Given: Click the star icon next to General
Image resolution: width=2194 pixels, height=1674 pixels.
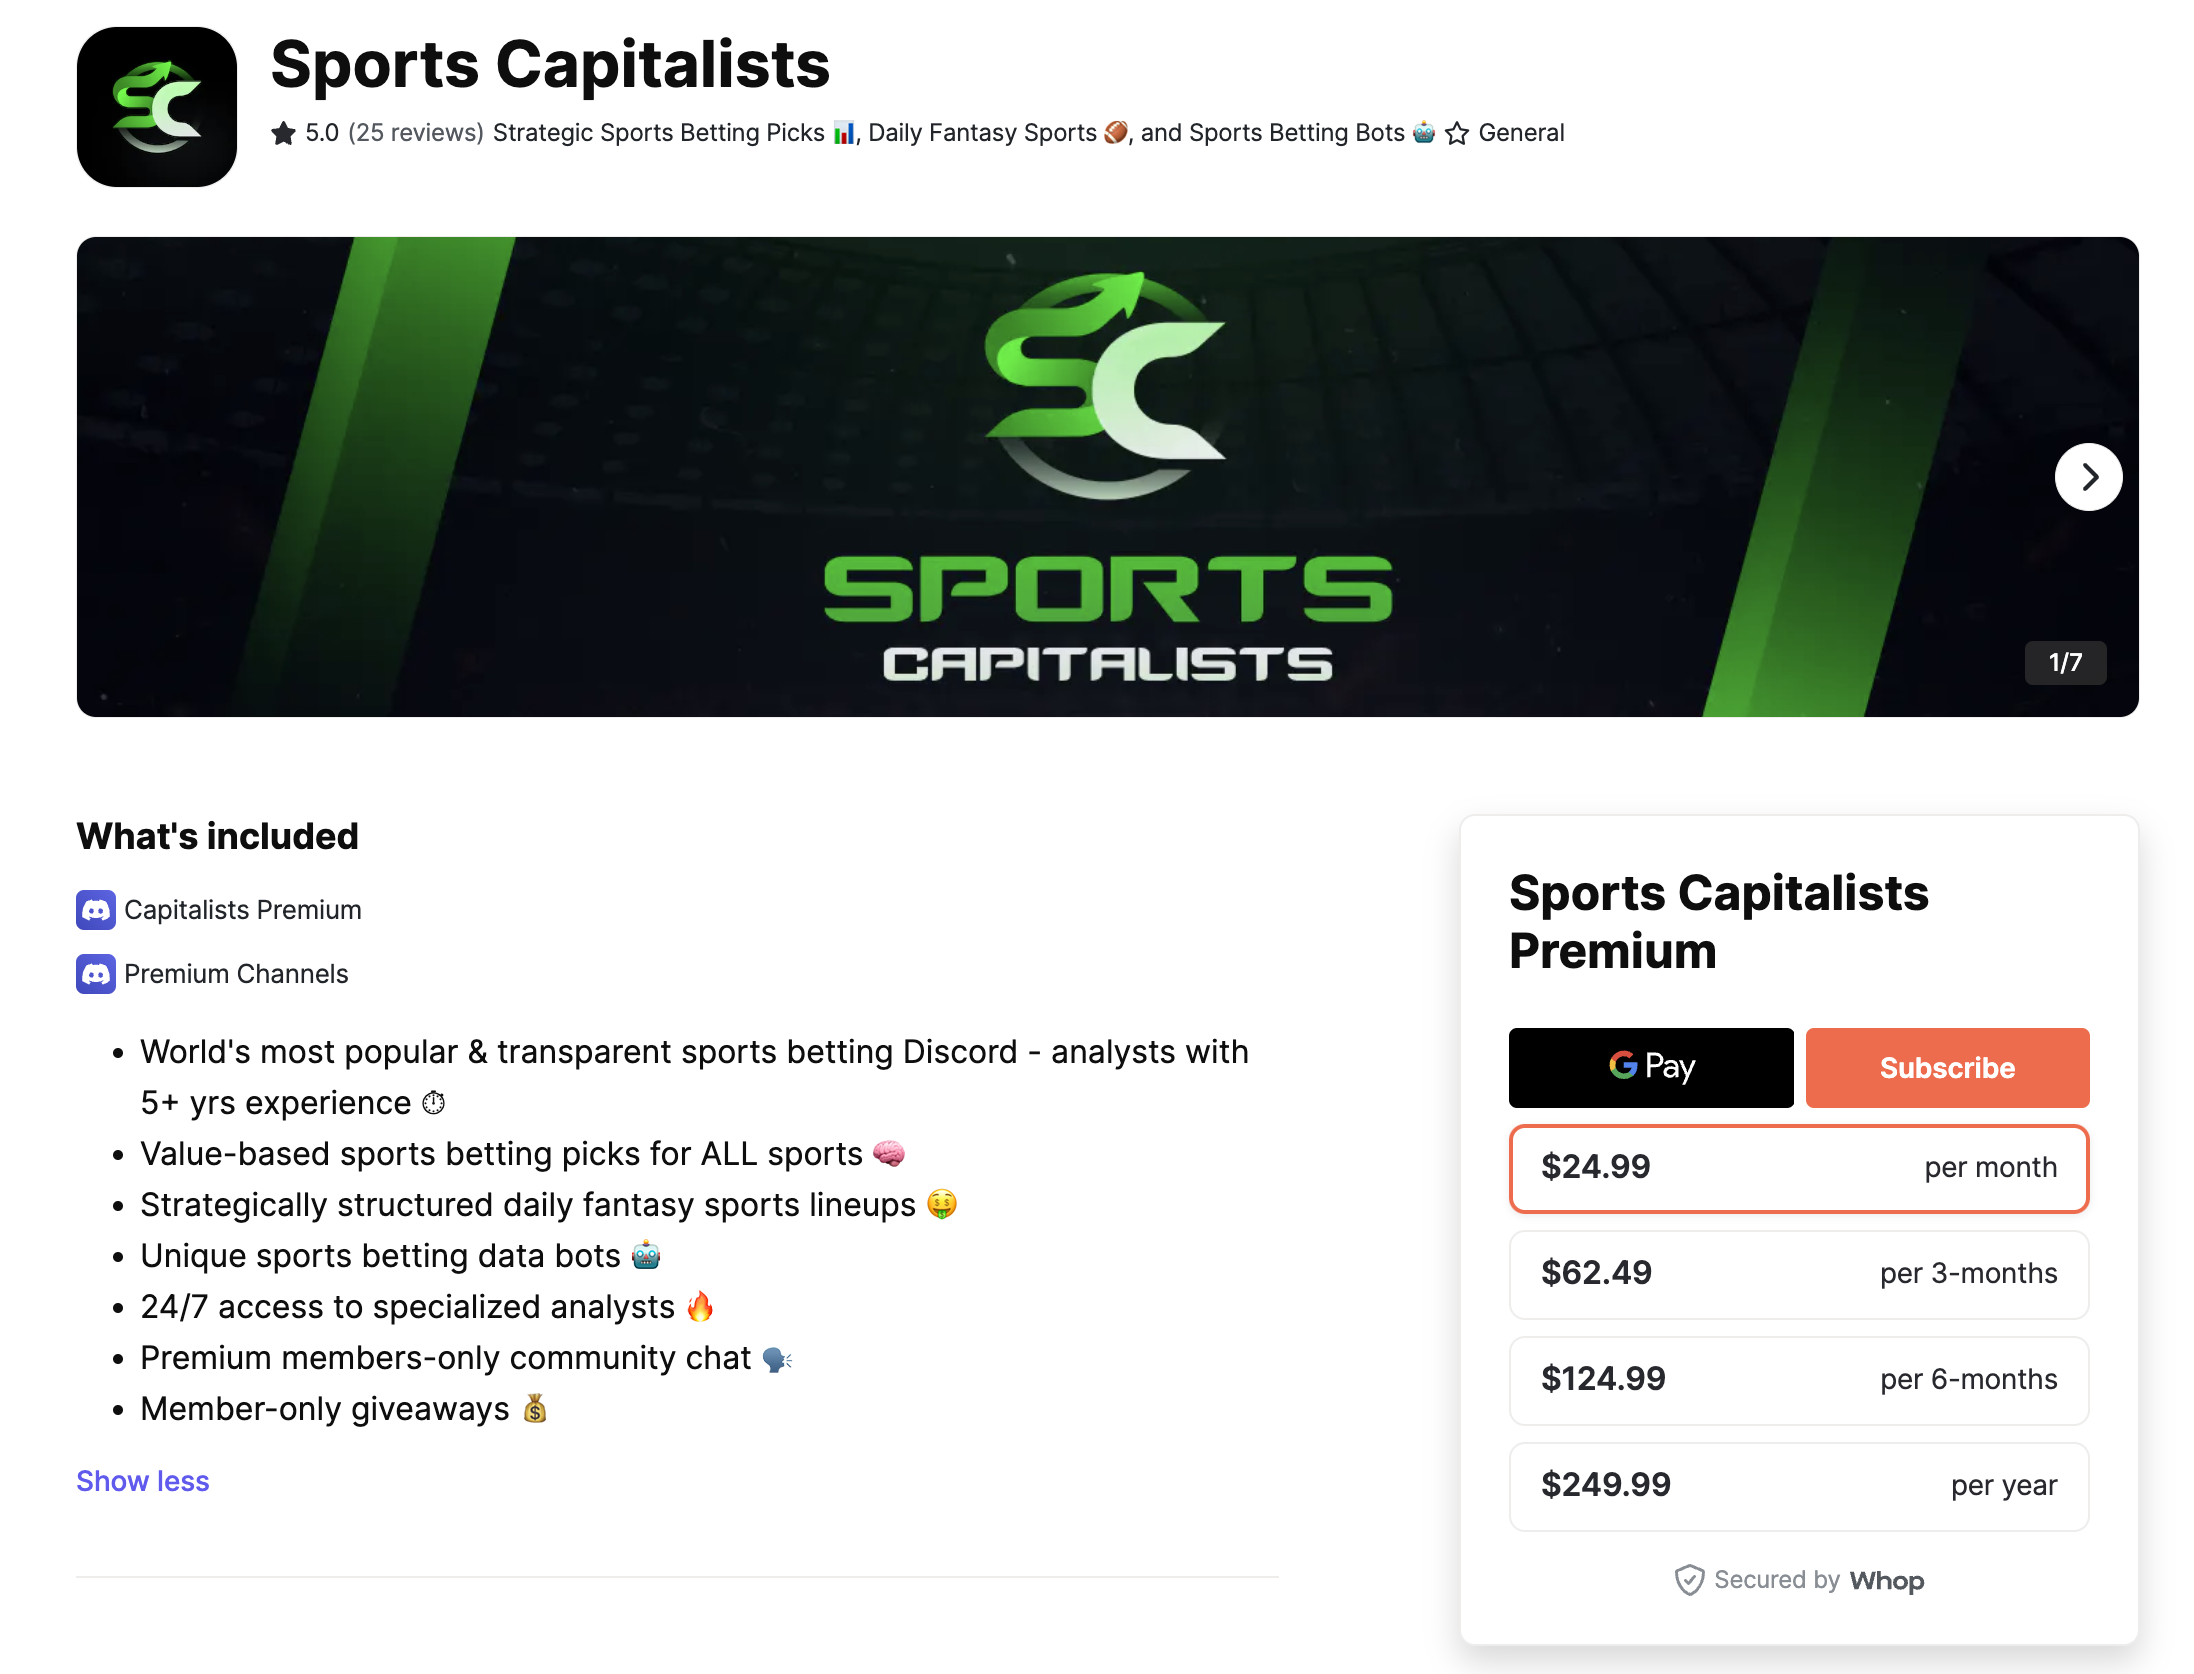Looking at the screenshot, I should pos(1458,132).
